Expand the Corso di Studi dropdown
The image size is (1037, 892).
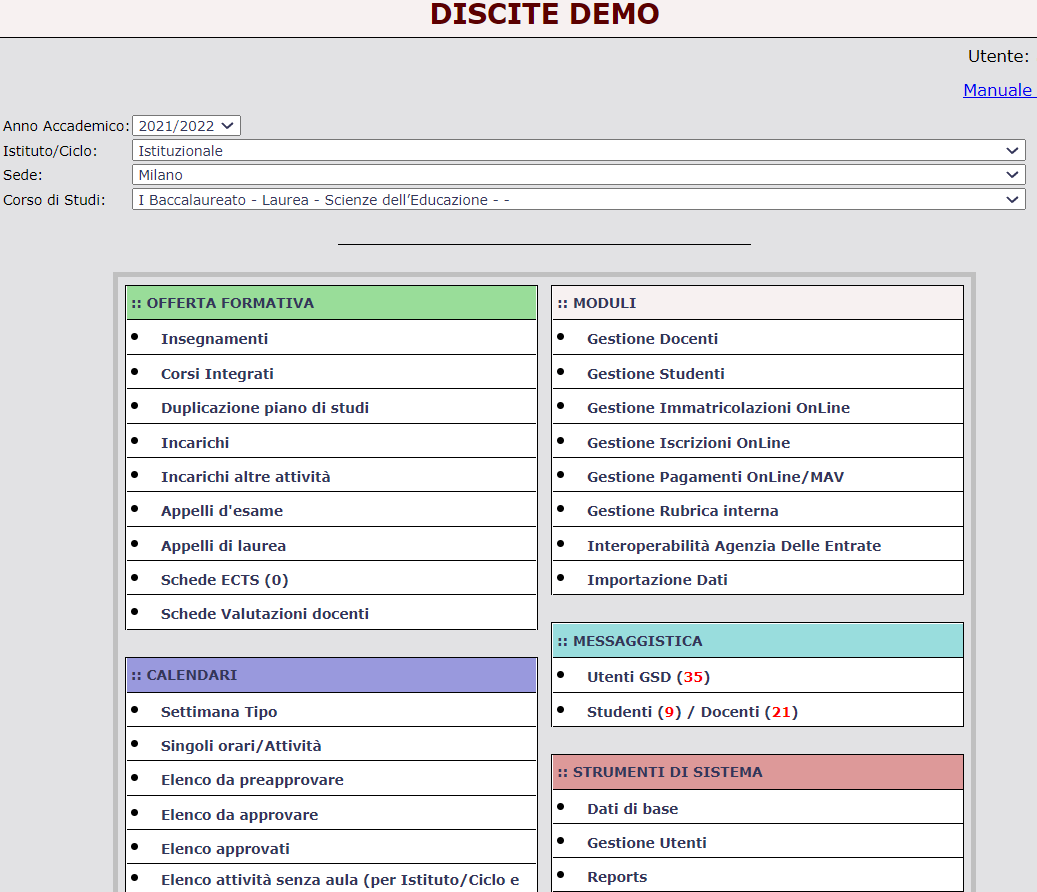click(578, 200)
